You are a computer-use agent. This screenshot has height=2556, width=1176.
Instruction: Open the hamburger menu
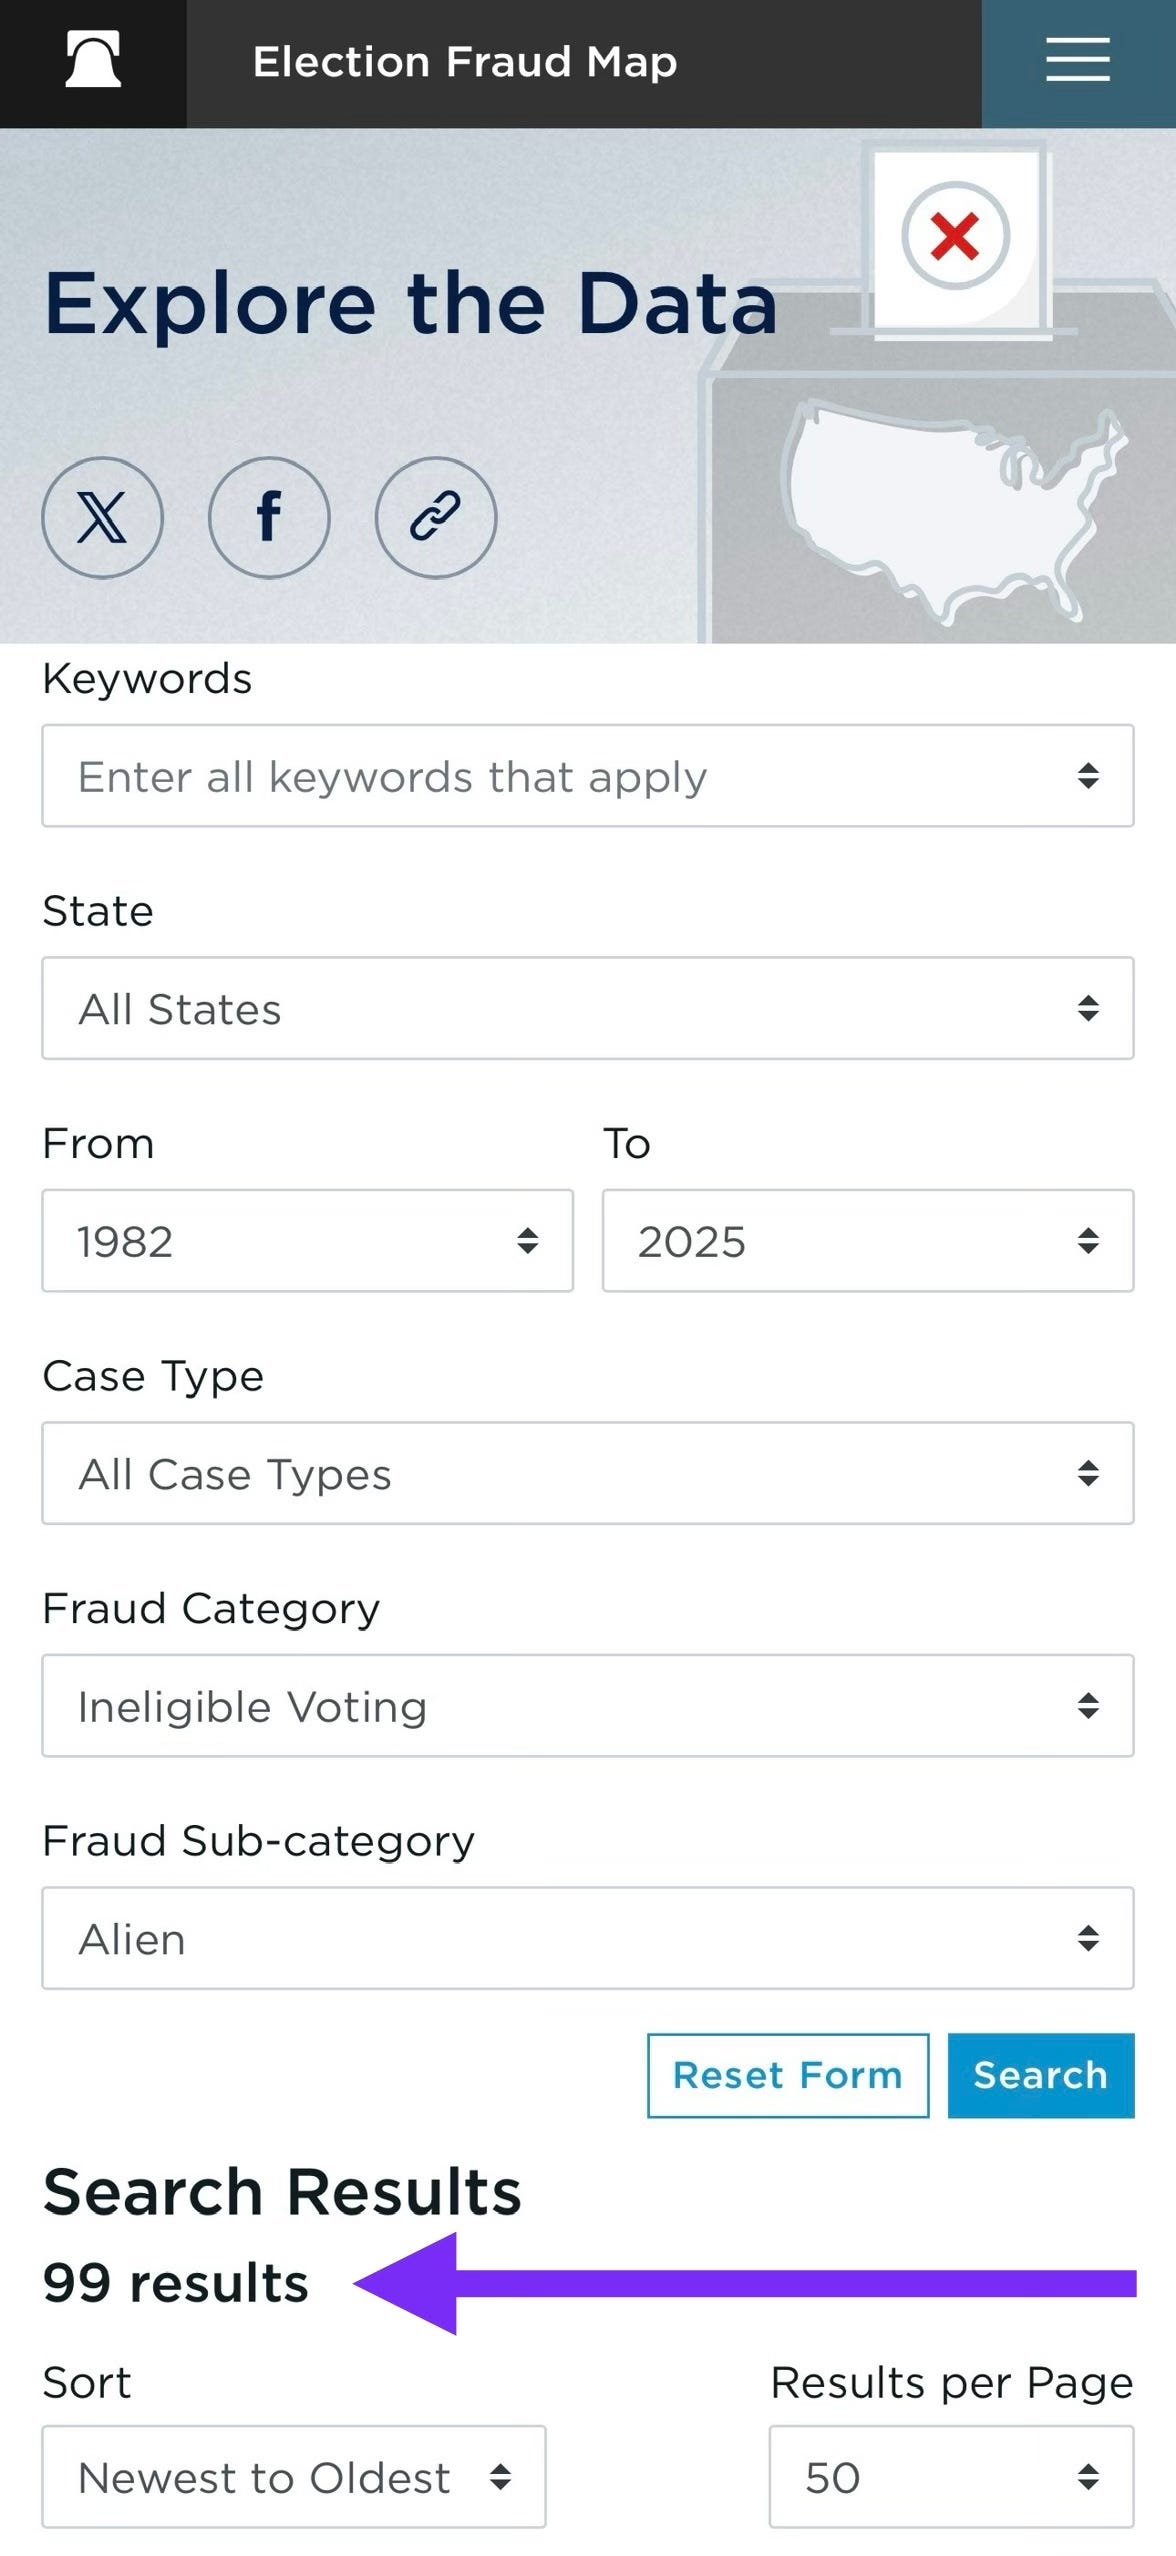point(1078,60)
